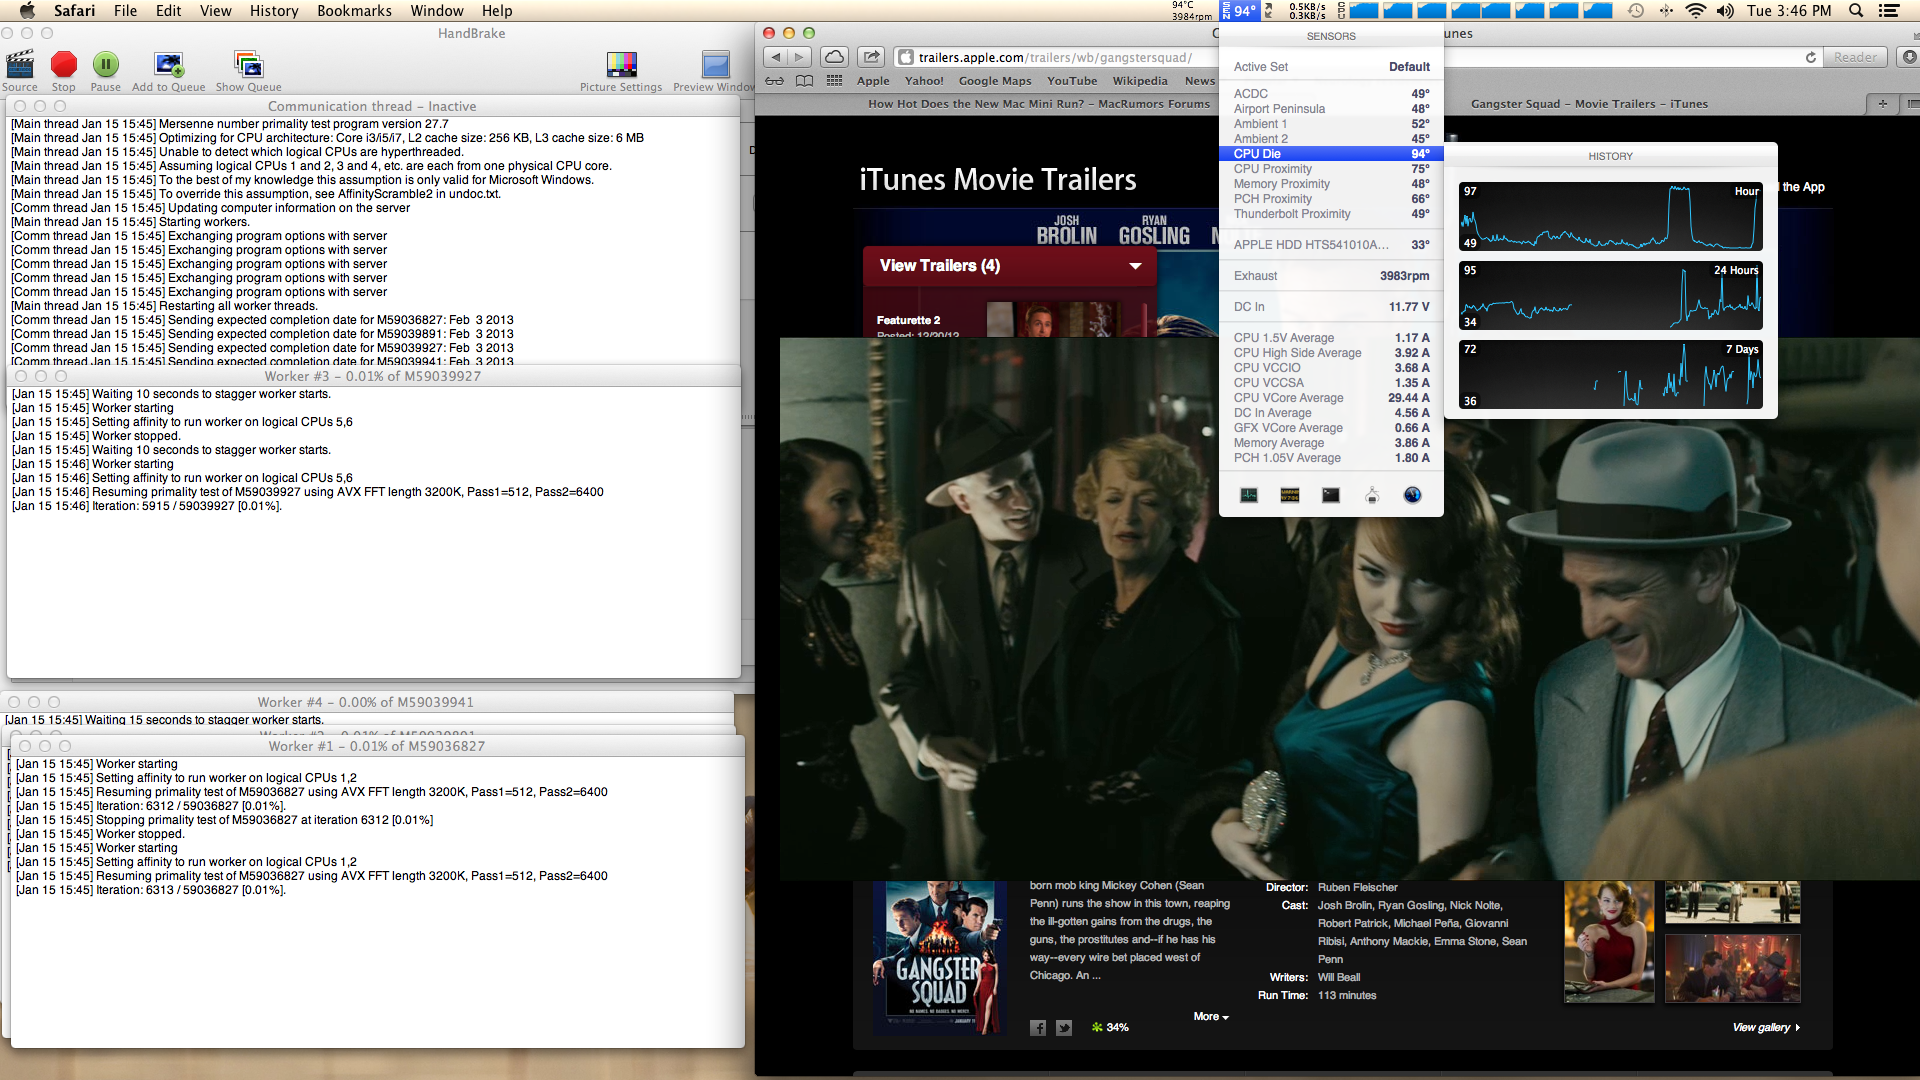The width and height of the screenshot is (1920, 1080).
Task: Click the Add to Queue icon
Action: 168,65
